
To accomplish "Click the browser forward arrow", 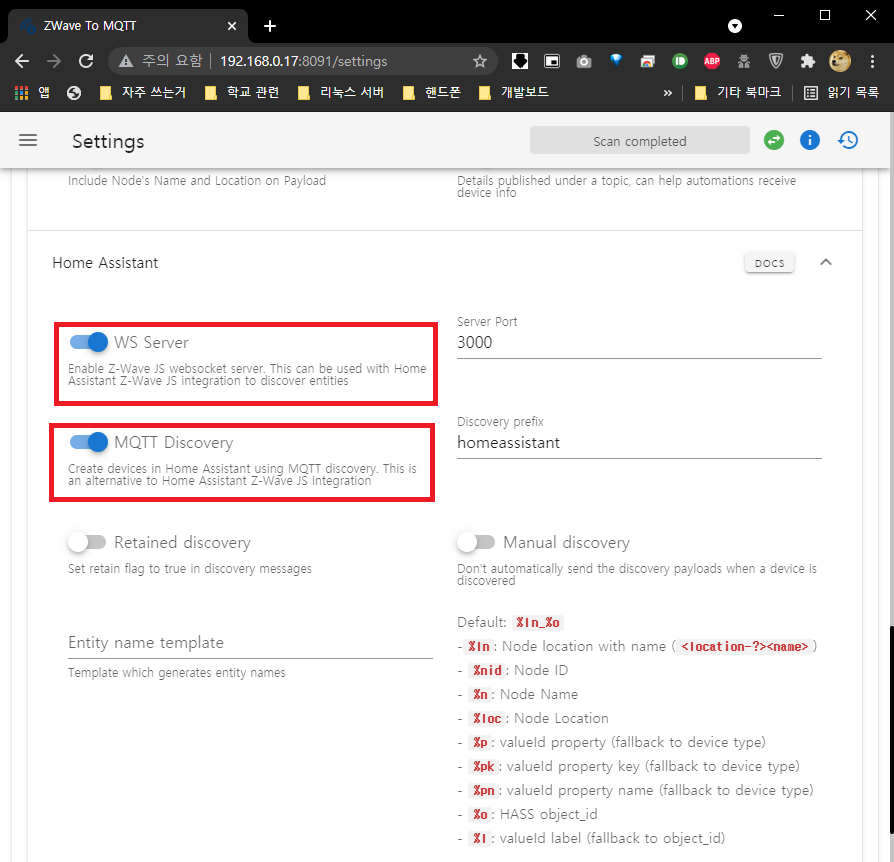I will 54,61.
